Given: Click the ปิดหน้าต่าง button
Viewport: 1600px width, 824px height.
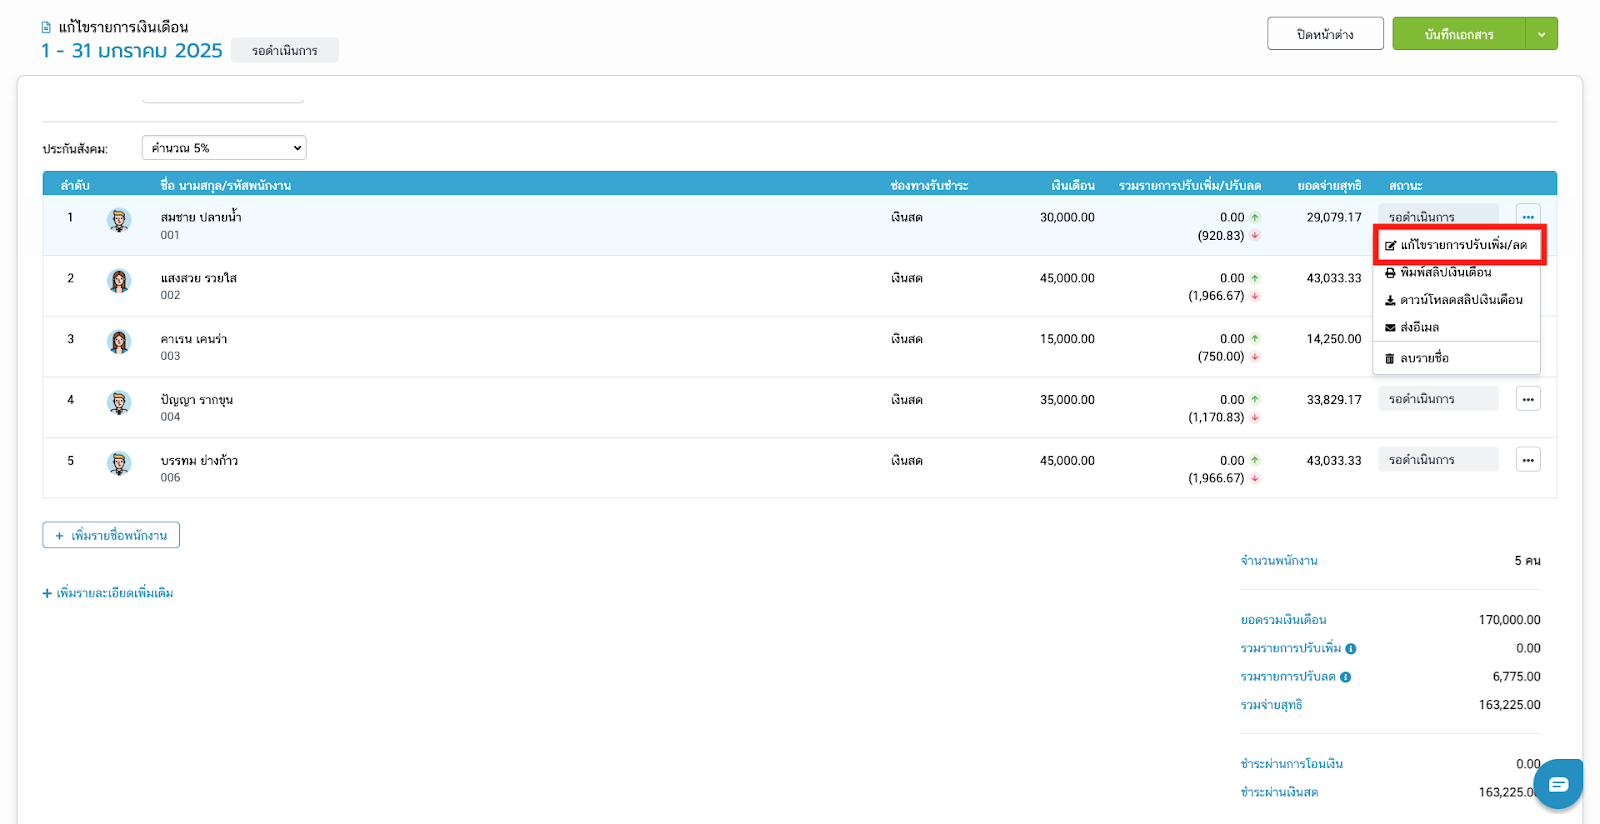Looking at the screenshot, I should [x=1325, y=34].
